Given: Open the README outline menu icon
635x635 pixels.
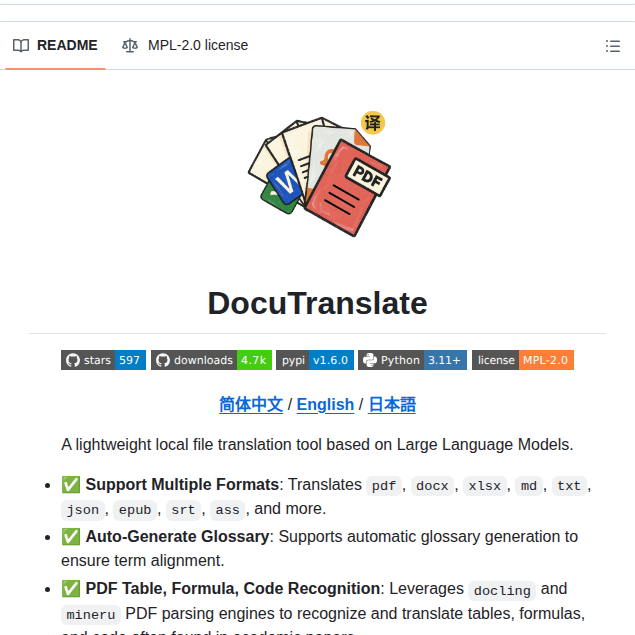Looking at the screenshot, I should click(x=613, y=46).
